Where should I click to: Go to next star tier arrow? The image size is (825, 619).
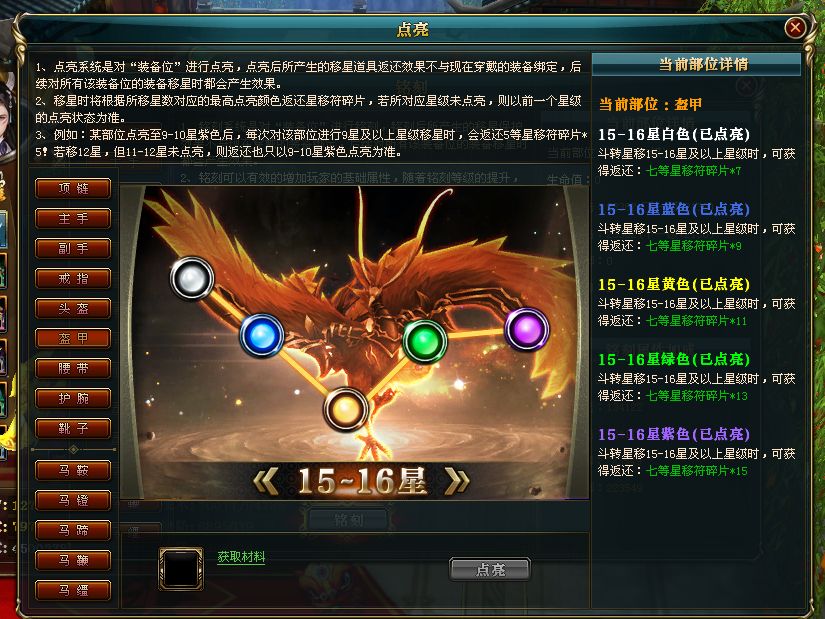click(457, 481)
